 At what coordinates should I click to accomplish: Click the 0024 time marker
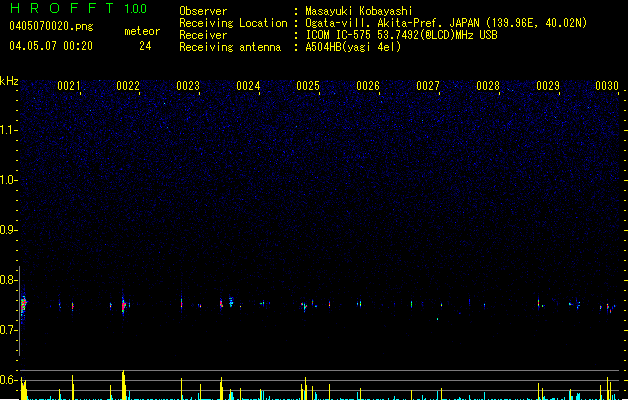pyautogui.click(x=248, y=86)
